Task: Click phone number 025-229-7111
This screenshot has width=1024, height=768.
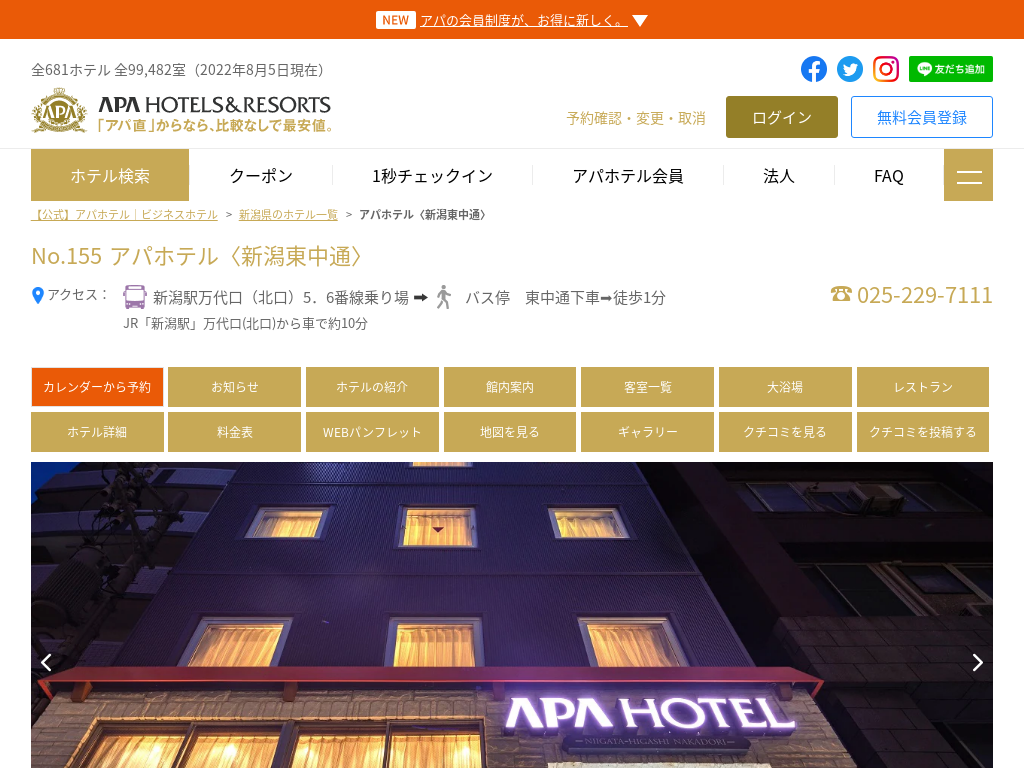Action: (x=924, y=295)
